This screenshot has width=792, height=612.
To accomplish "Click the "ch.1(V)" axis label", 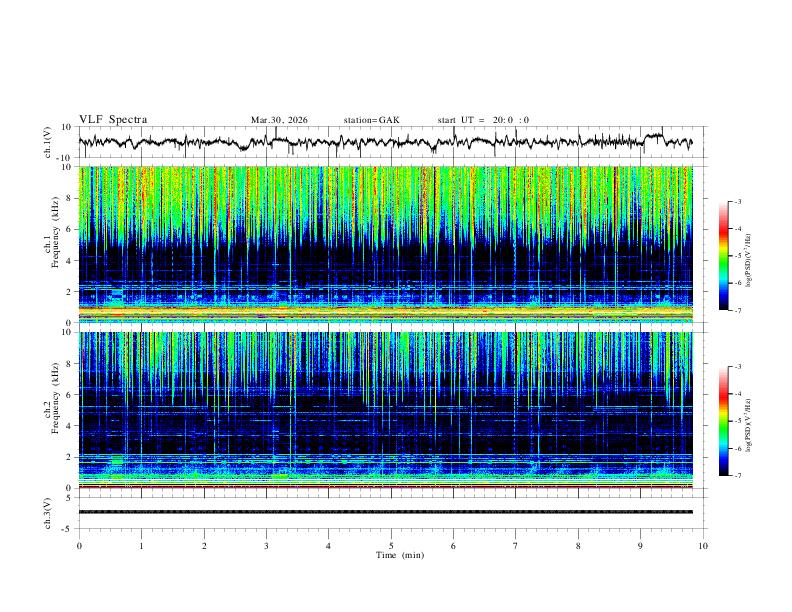I will [x=48, y=142].
